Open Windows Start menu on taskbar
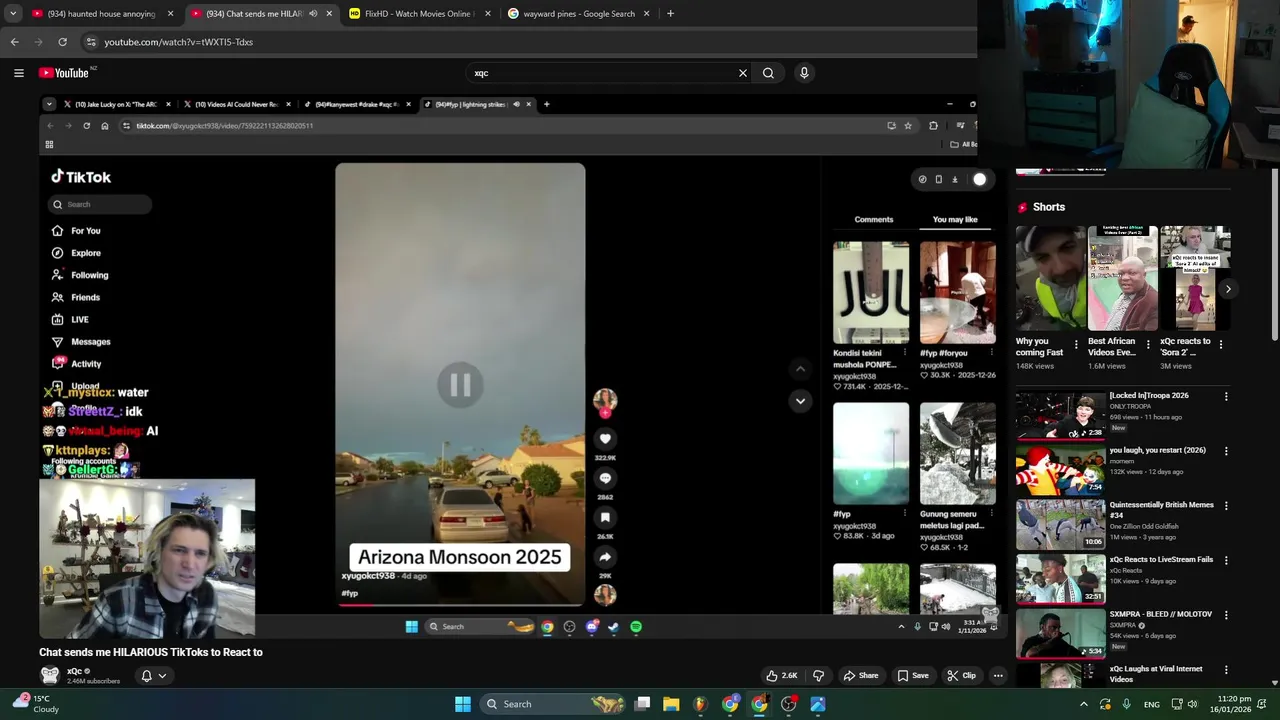Image resolution: width=1280 pixels, height=720 pixels. coord(463,704)
